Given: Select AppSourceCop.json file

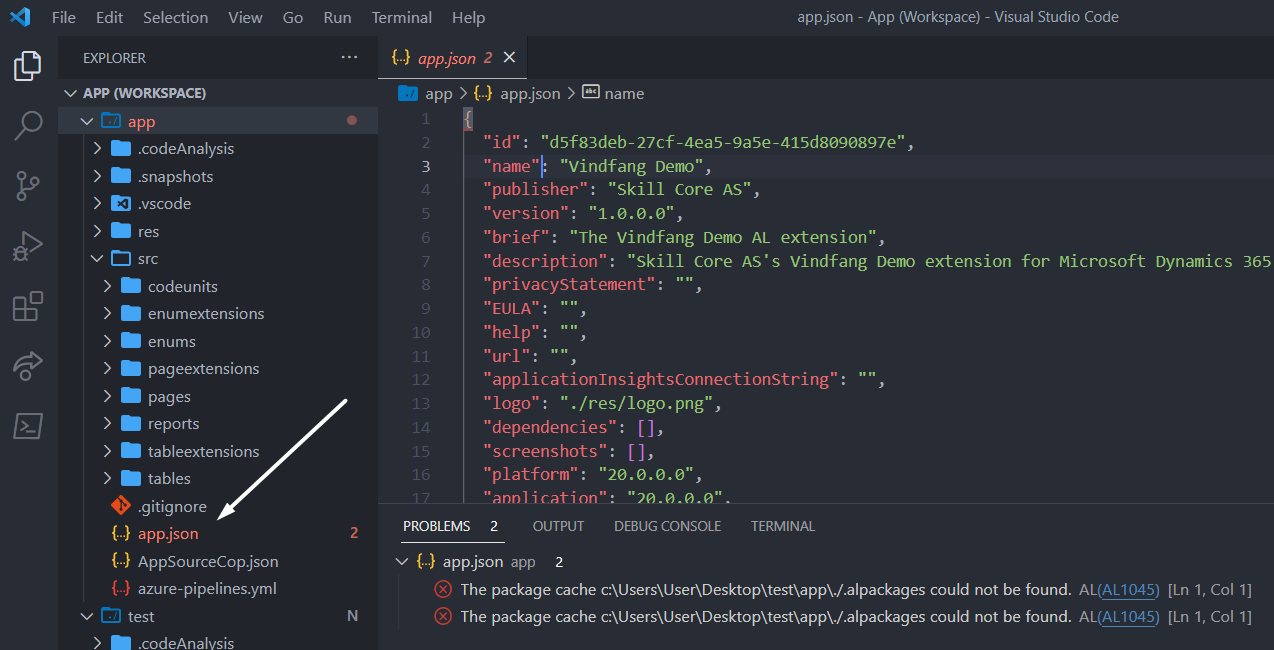Looking at the screenshot, I should pos(208,561).
